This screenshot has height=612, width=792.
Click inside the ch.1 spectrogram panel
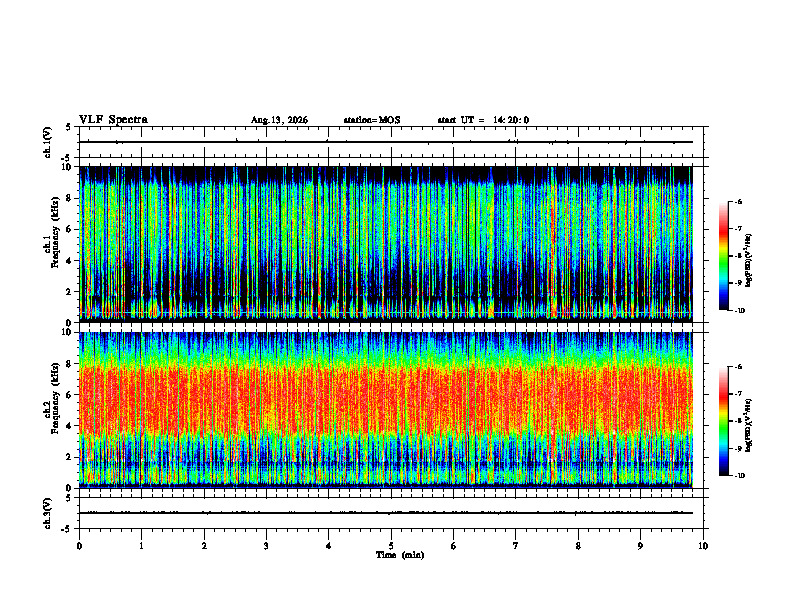386,244
